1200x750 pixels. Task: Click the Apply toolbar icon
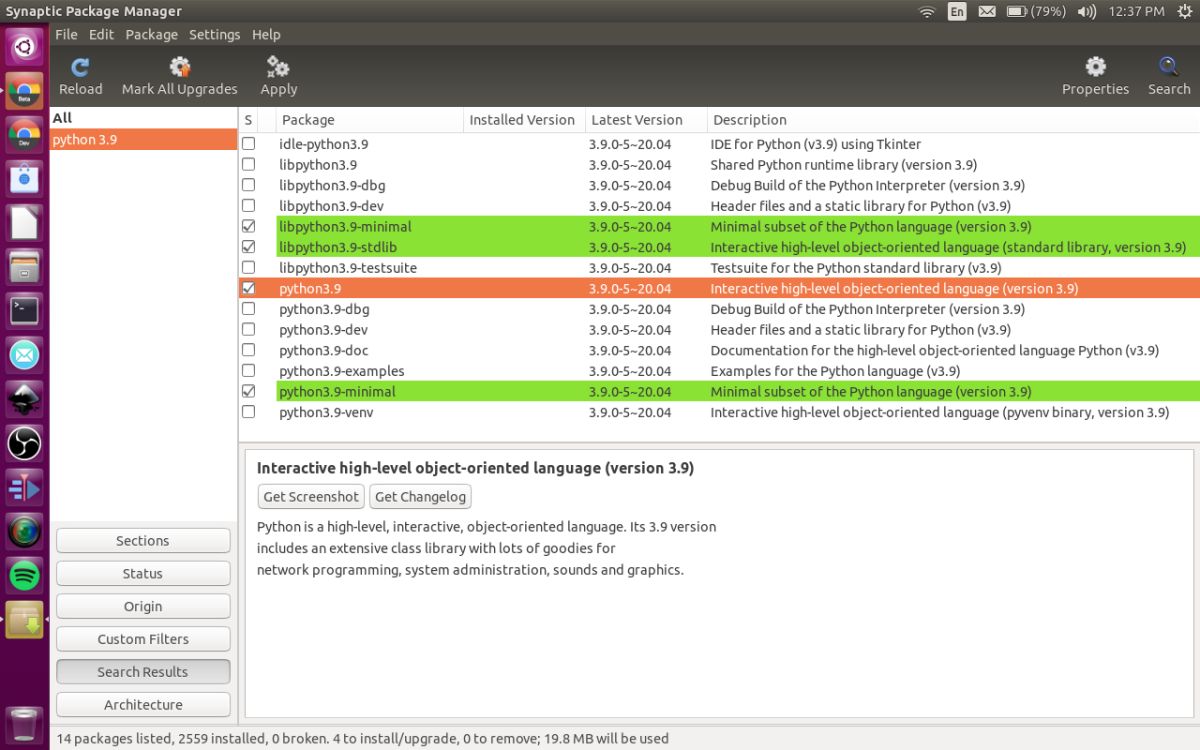click(278, 67)
